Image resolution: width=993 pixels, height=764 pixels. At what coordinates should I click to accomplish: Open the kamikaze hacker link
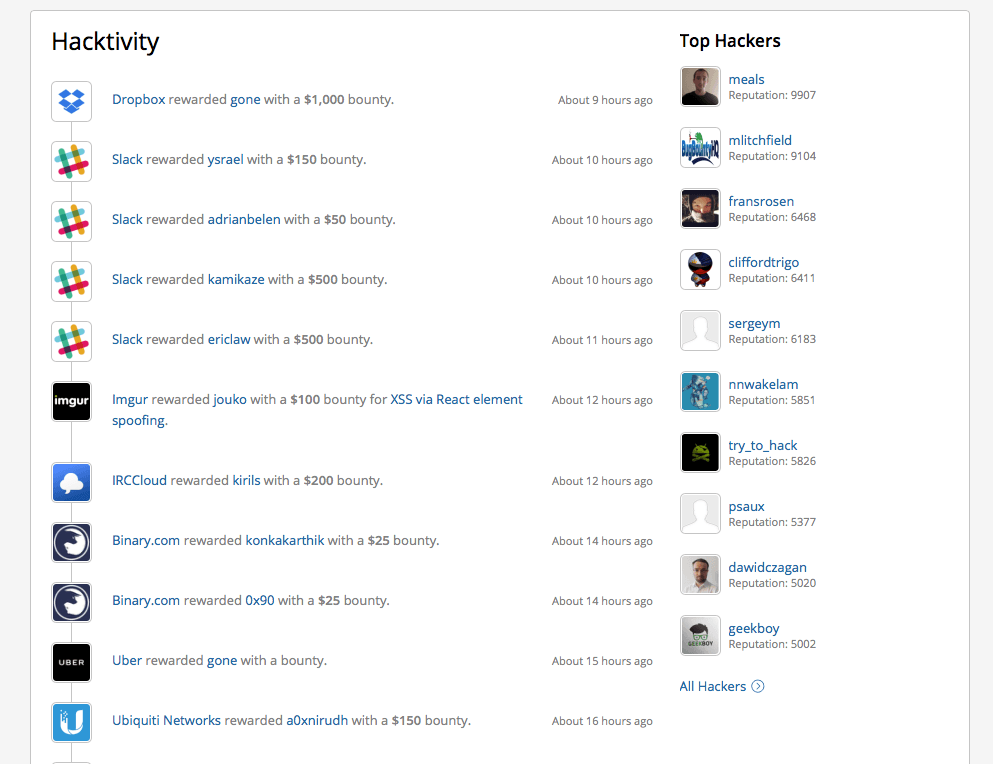pos(236,279)
